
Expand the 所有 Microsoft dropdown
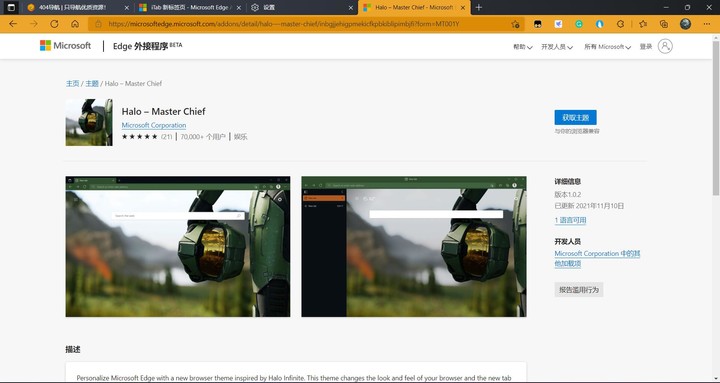point(607,46)
